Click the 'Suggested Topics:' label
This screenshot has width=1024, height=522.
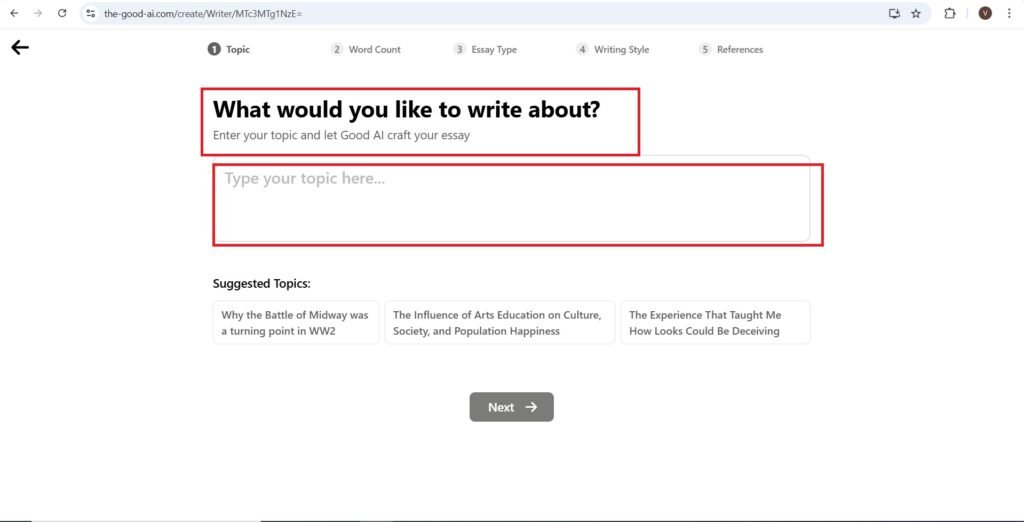tap(262, 284)
